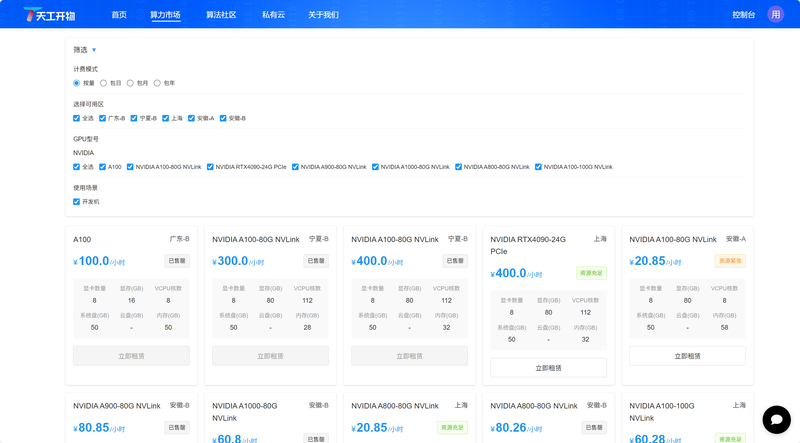The height and width of the screenshot is (443, 800).
Task: Click the NVIDIA A900-80G NVLink card title
Action: click(x=117, y=406)
